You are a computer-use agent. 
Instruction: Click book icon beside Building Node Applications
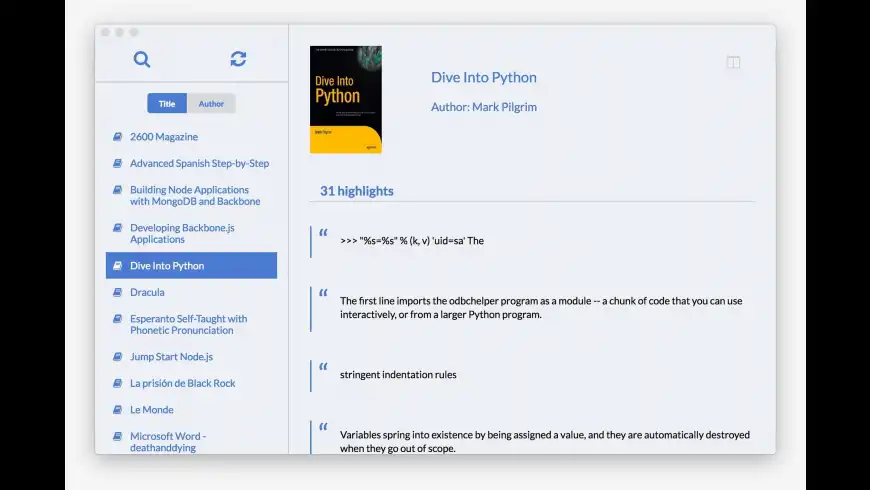pyautogui.click(x=117, y=190)
